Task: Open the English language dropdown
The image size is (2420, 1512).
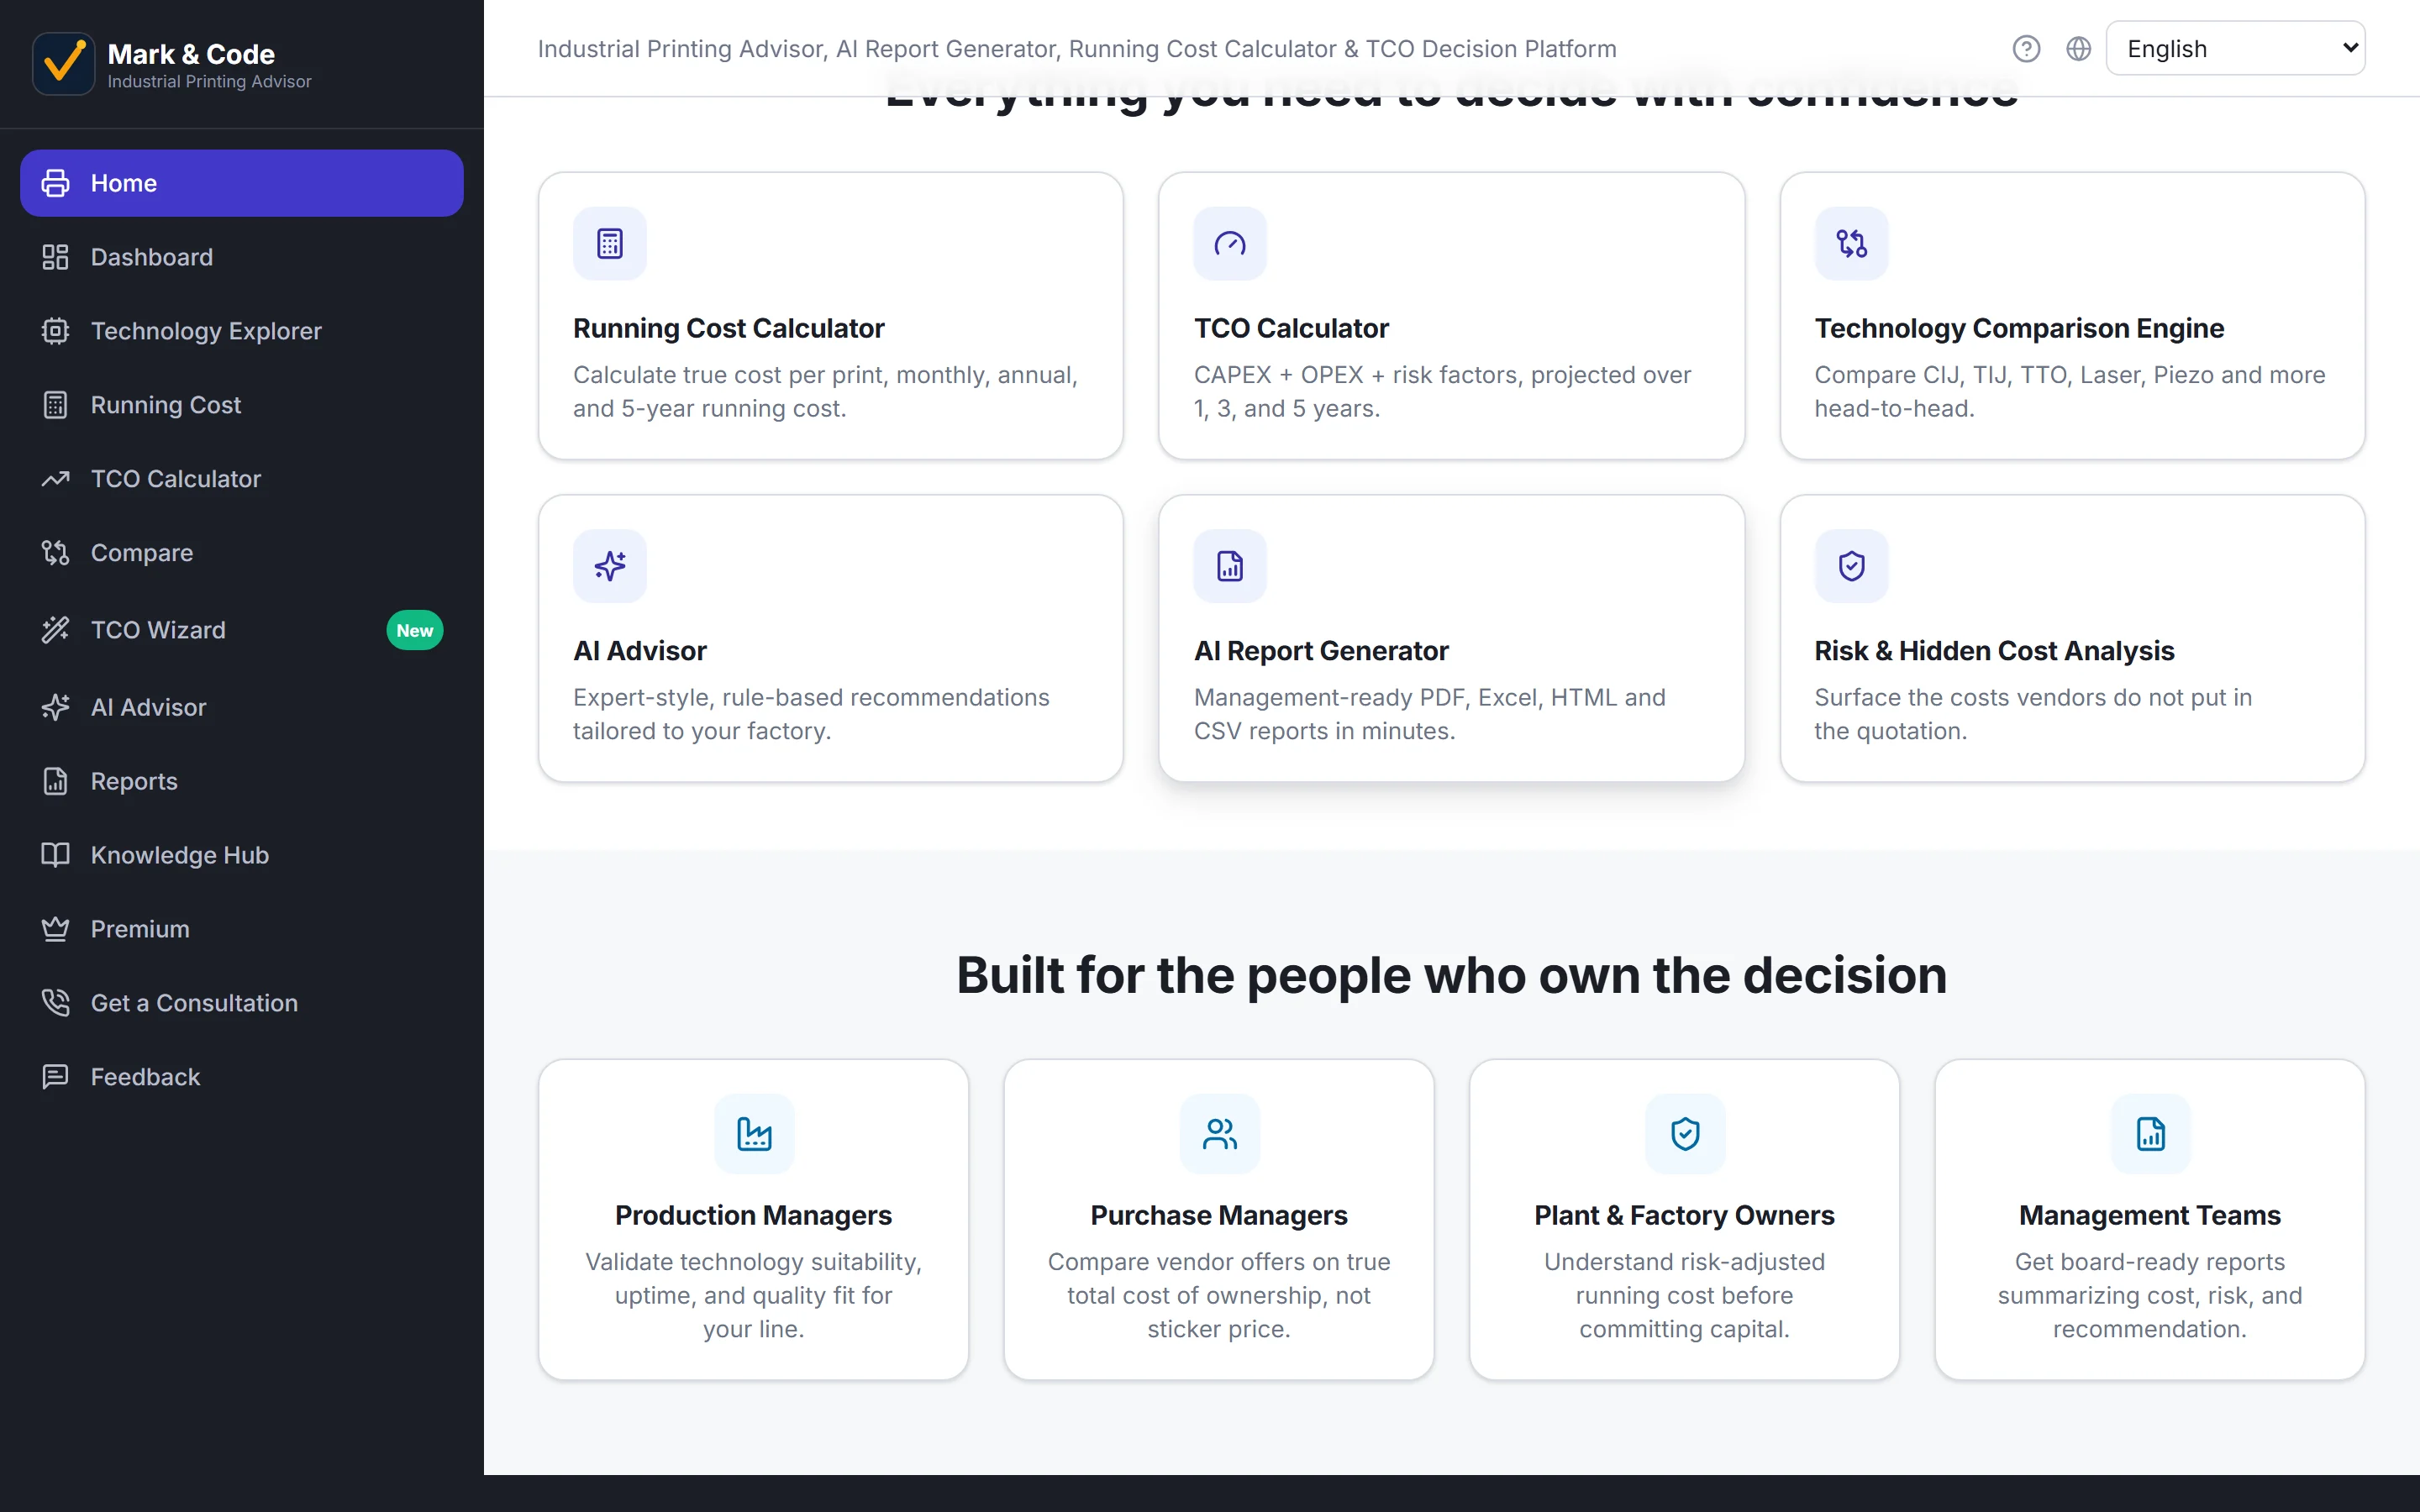Action: [x=2235, y=48]
